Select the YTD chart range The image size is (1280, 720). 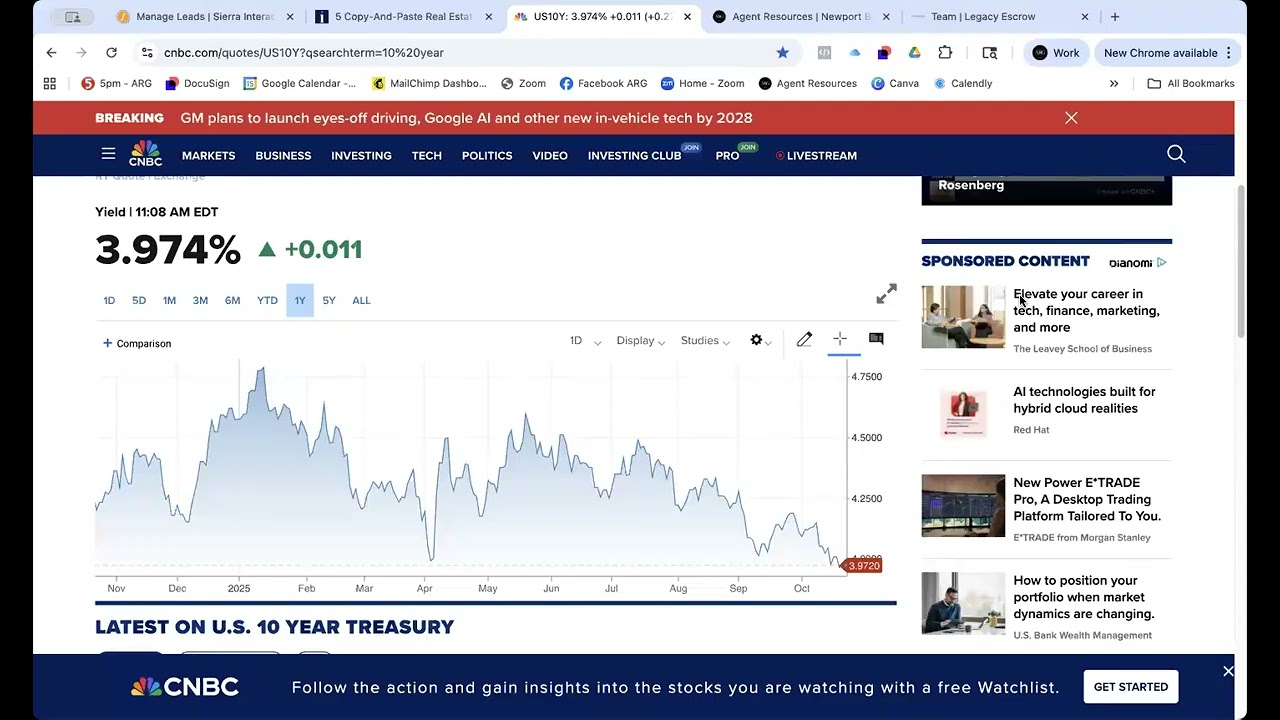[x=267, y=300]
